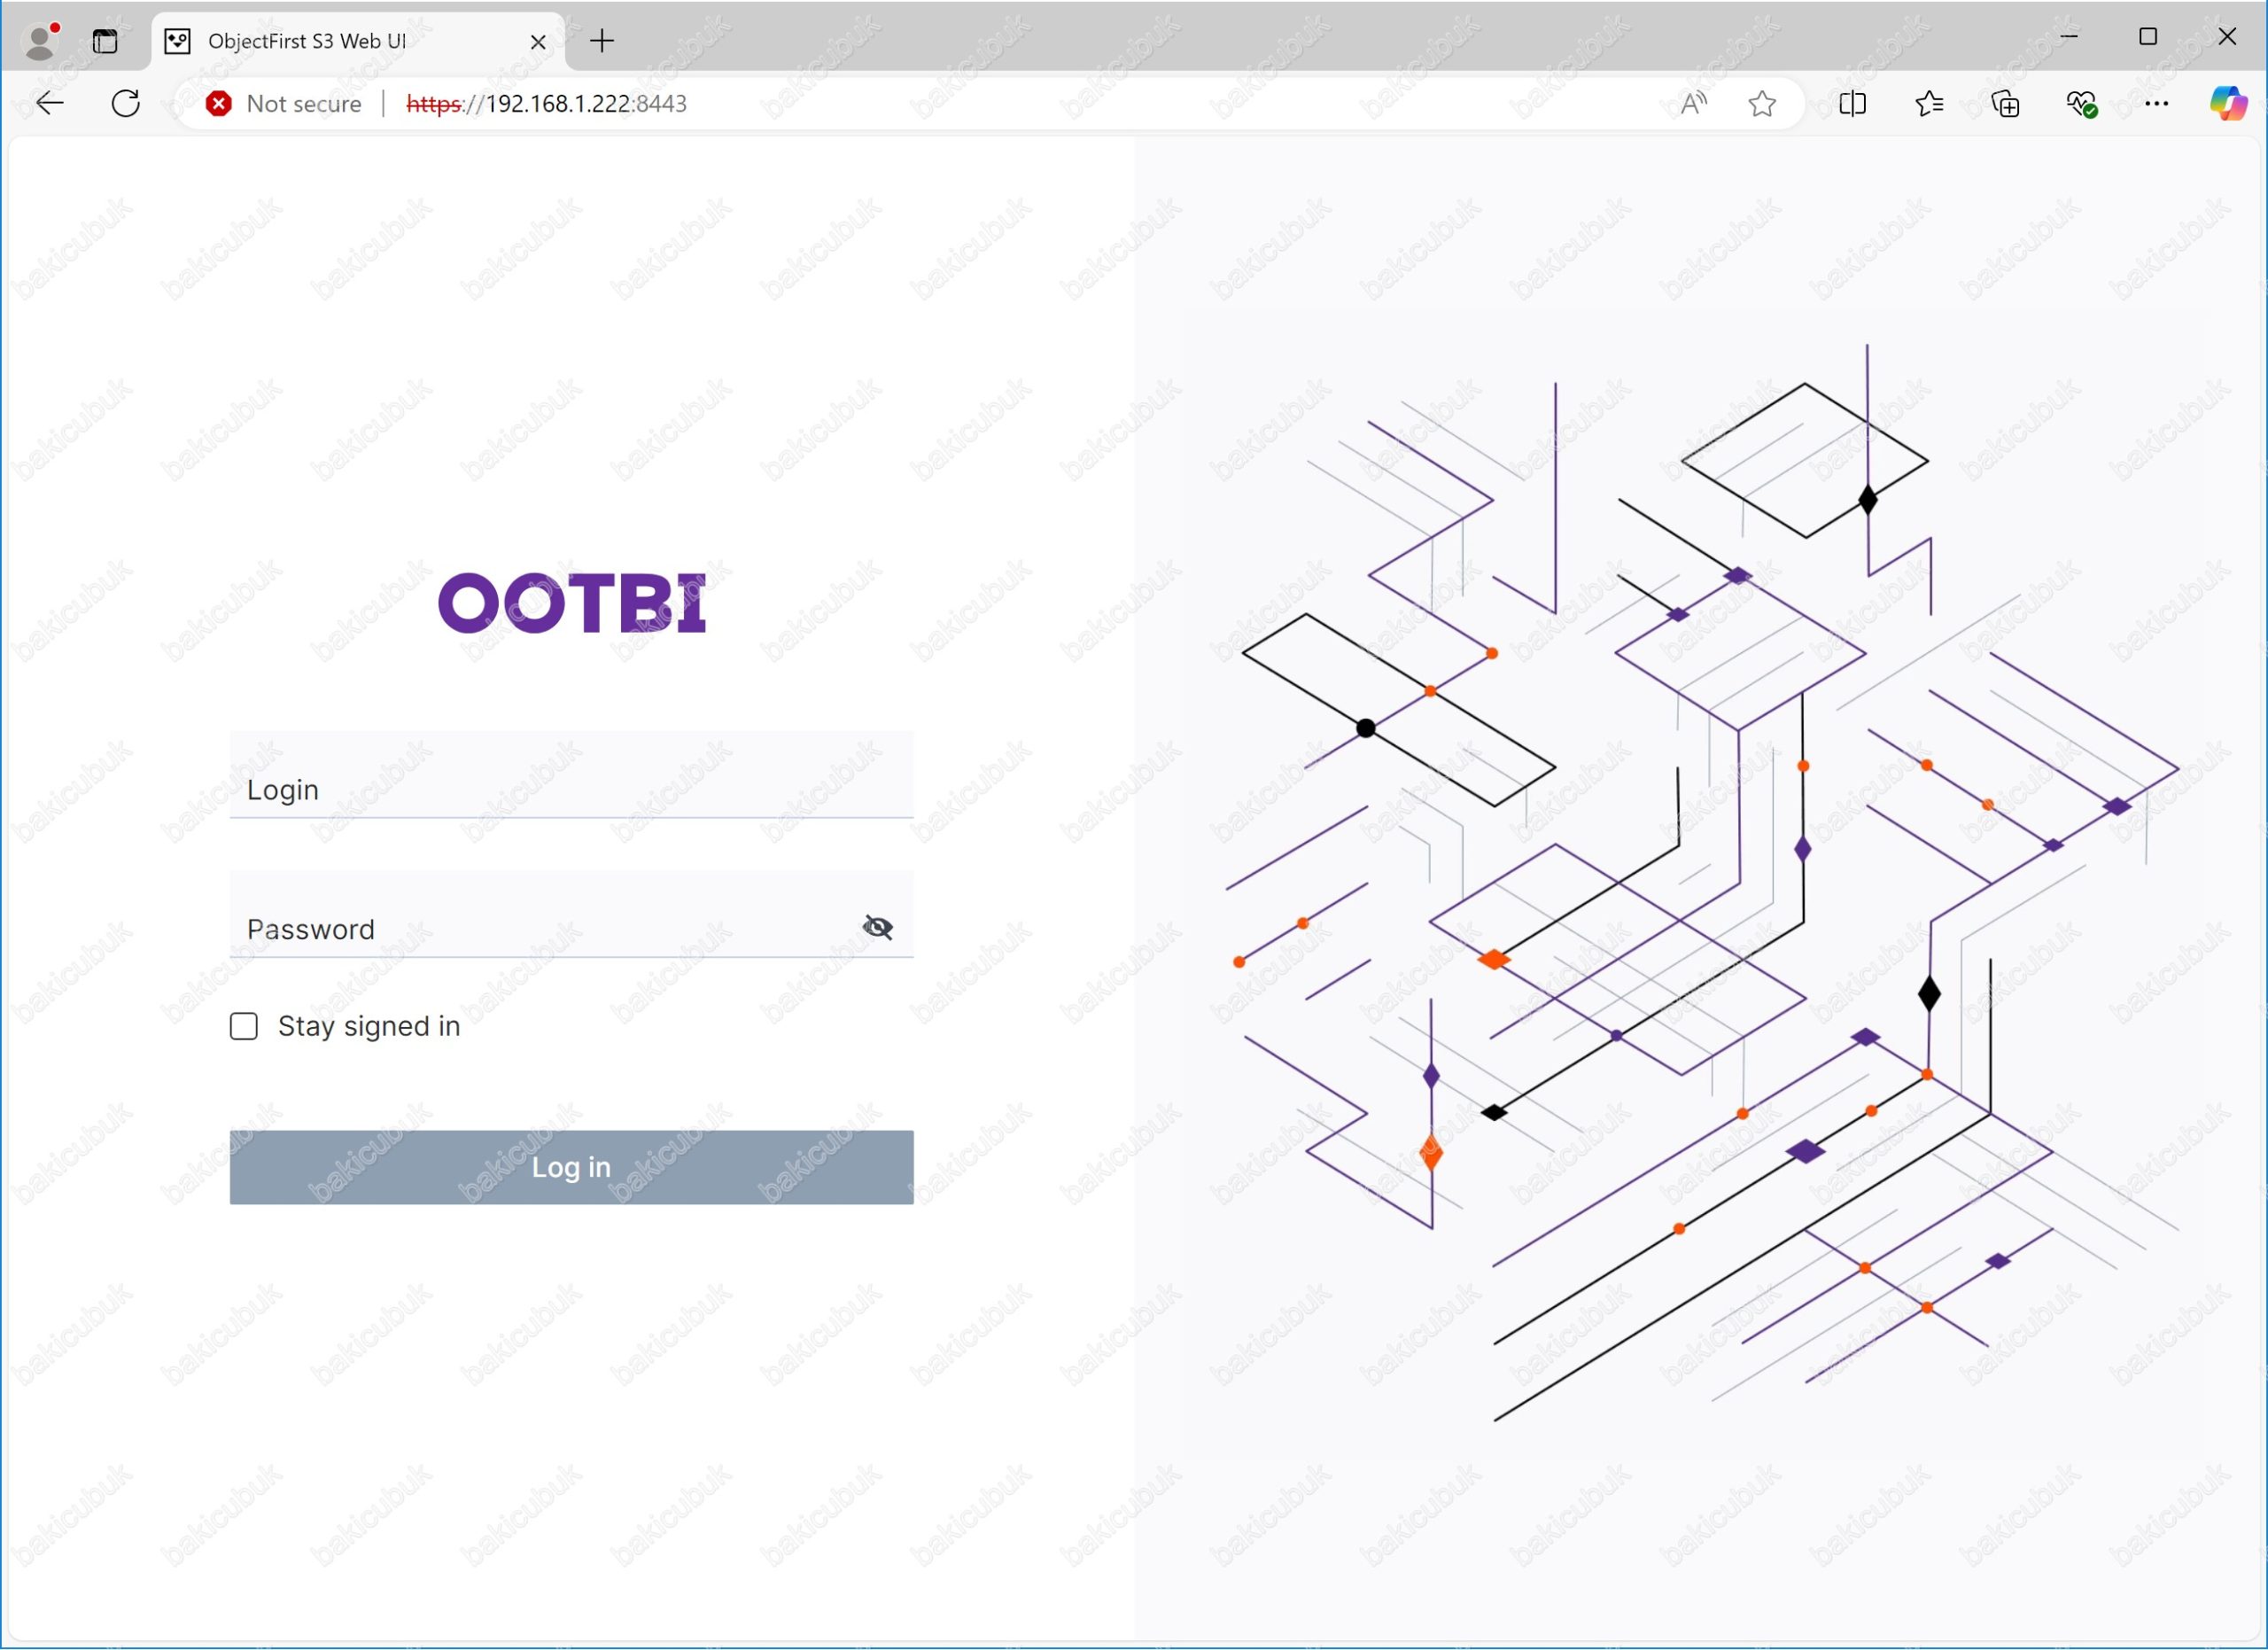Open the Not secure site info badge
Image resolution: width=2268 pixels, height=1650 pixels.
click(284, 103)
